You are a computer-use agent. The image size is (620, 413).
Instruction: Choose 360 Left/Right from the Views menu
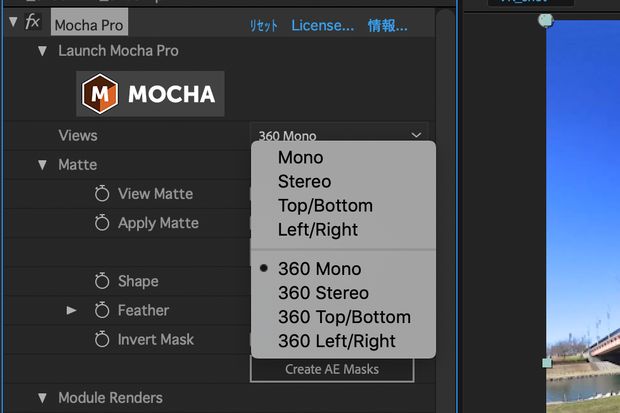(x=336, y=341)
